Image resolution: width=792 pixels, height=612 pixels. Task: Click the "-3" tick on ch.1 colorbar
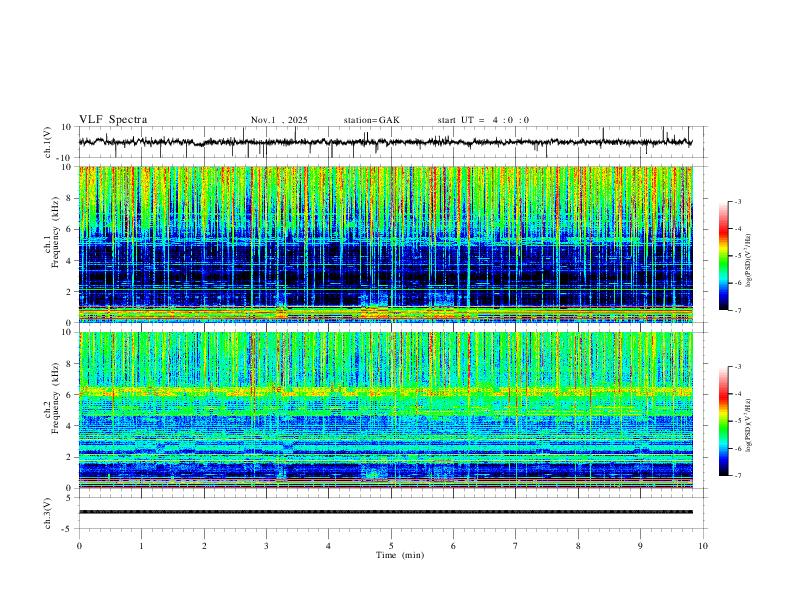738,201
